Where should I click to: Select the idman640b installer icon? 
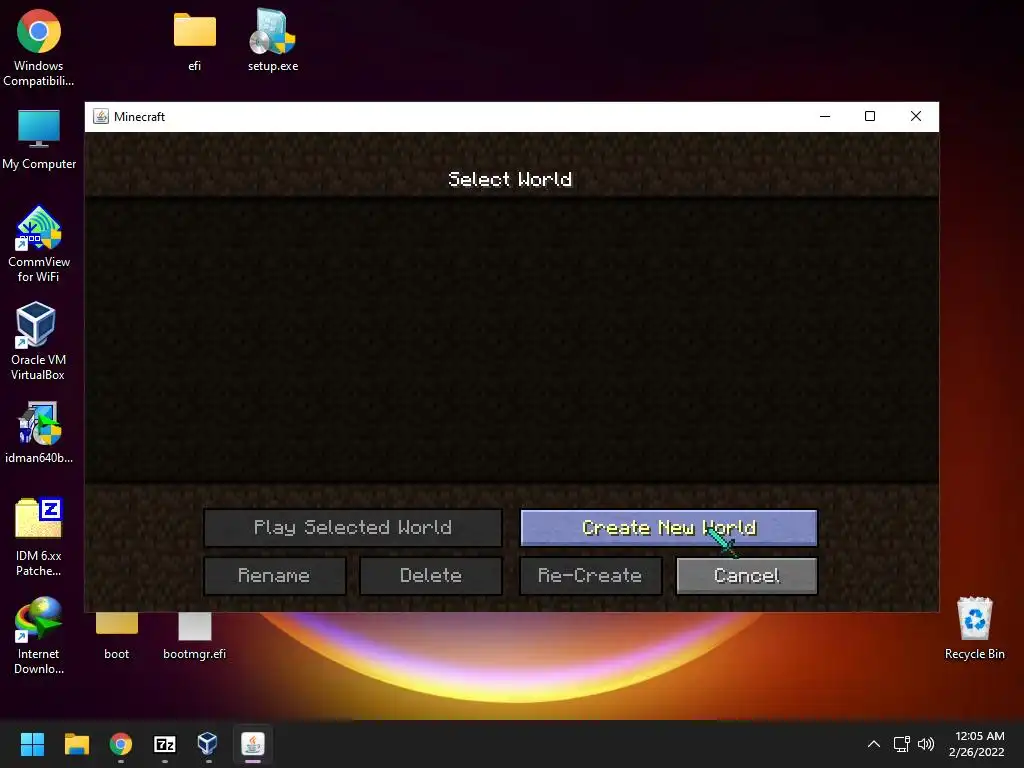click(x=39, y=432)
